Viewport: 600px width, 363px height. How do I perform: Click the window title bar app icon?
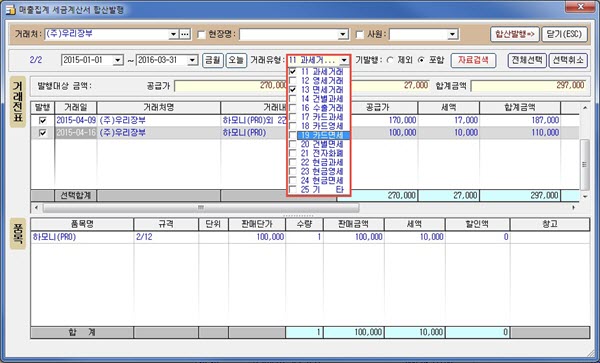point(10,9)
